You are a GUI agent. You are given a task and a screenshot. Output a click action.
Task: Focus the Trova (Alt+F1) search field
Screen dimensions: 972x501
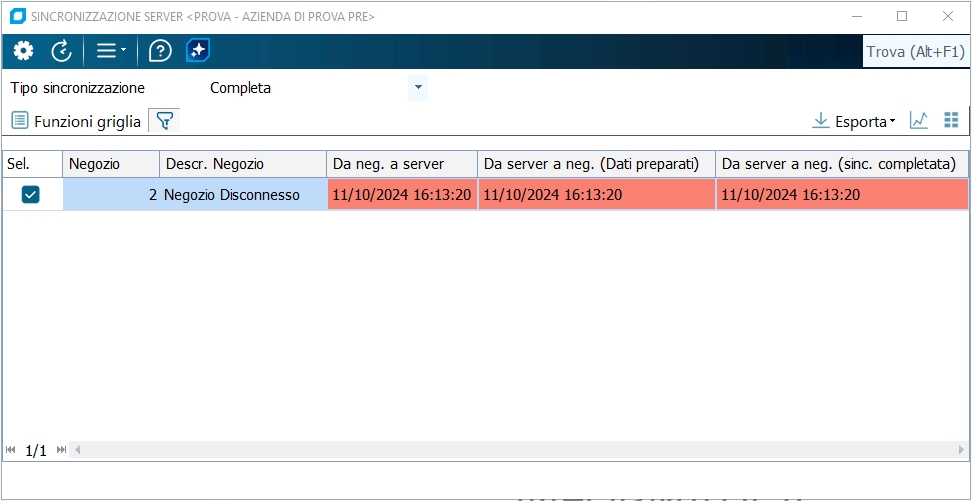[x=916, y=51]
